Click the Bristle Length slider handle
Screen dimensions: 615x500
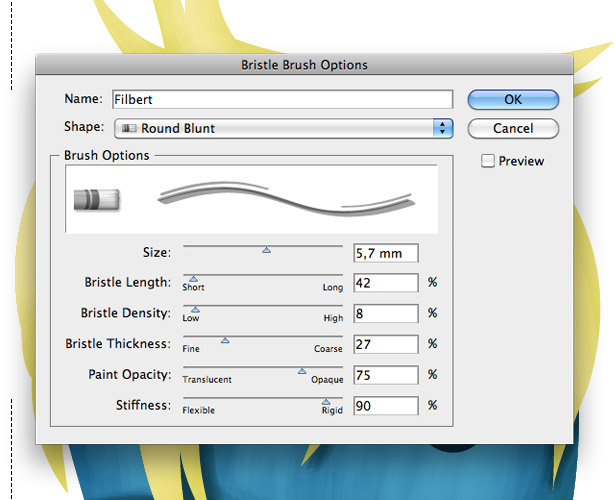(193, 279)
